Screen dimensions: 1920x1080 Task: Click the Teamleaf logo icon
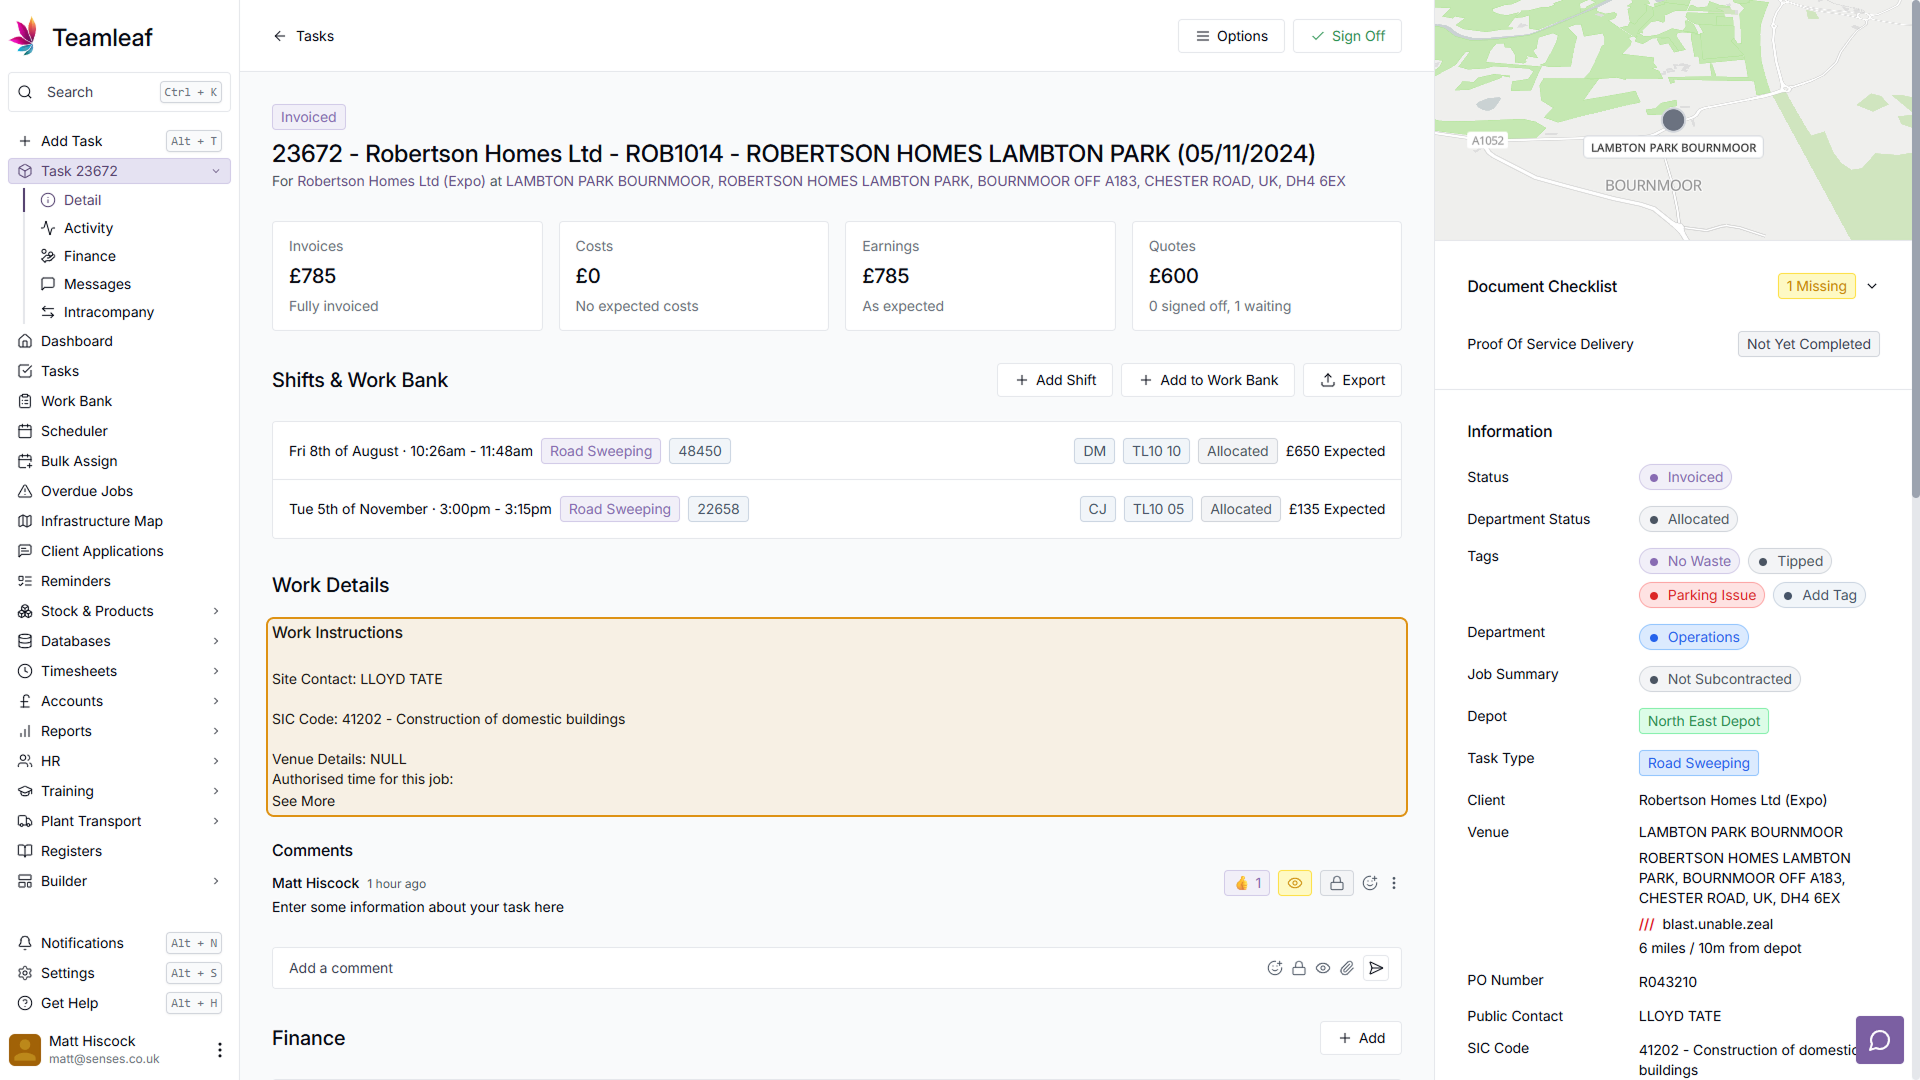24,37
